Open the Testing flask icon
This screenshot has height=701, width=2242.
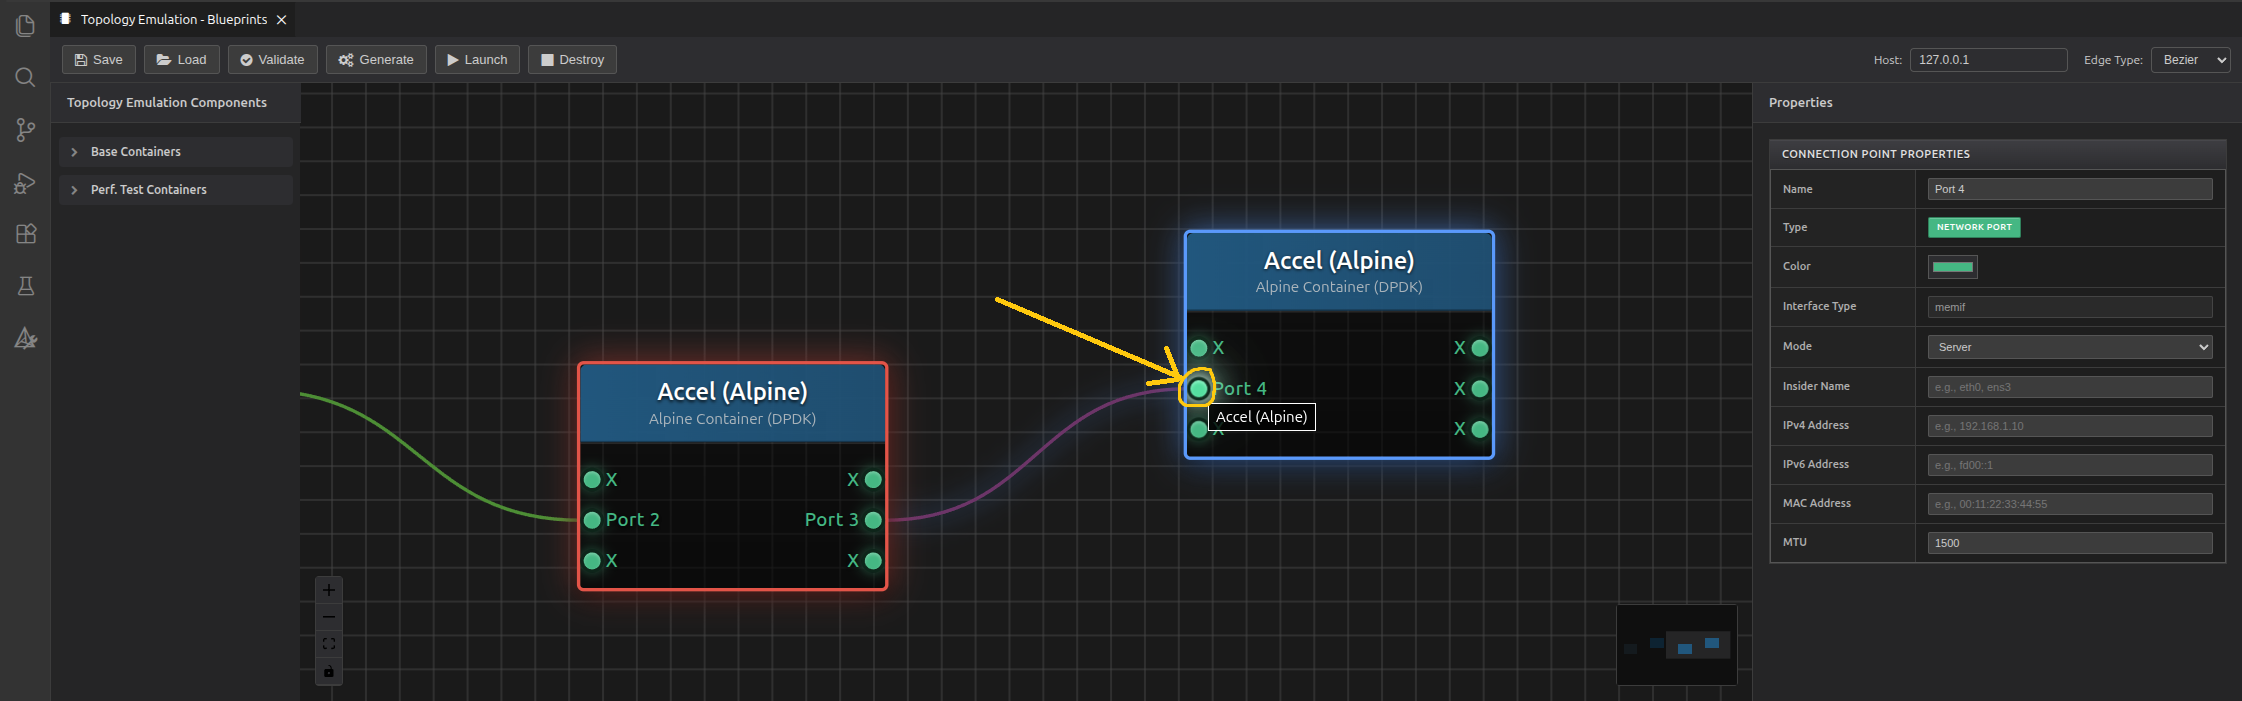25,286
